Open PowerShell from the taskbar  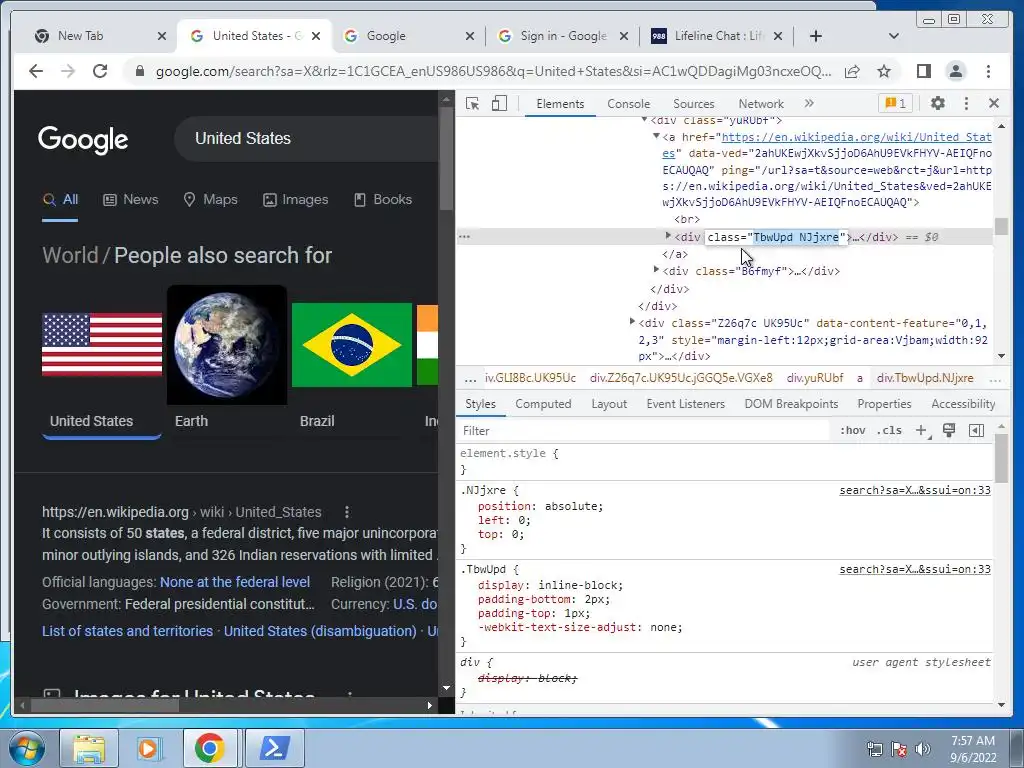tap(274, 748)
